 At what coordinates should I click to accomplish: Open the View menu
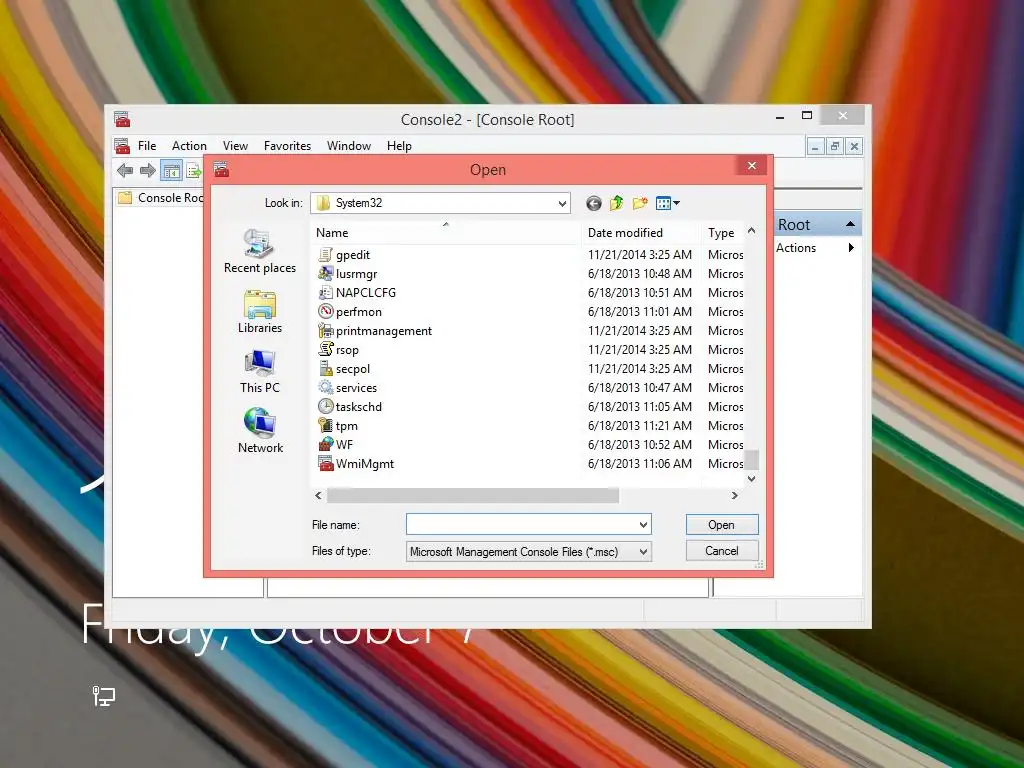click(x=235, y=146)
